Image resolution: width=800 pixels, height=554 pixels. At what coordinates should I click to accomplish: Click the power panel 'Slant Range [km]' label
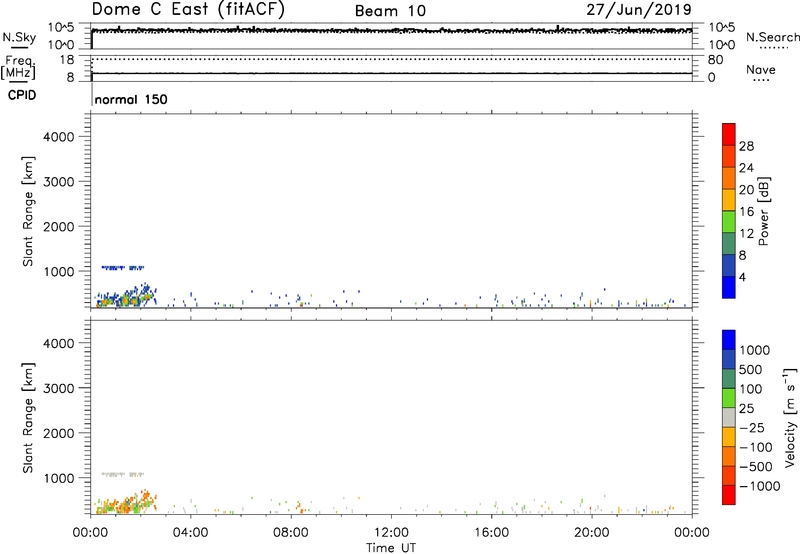point(29,211)
